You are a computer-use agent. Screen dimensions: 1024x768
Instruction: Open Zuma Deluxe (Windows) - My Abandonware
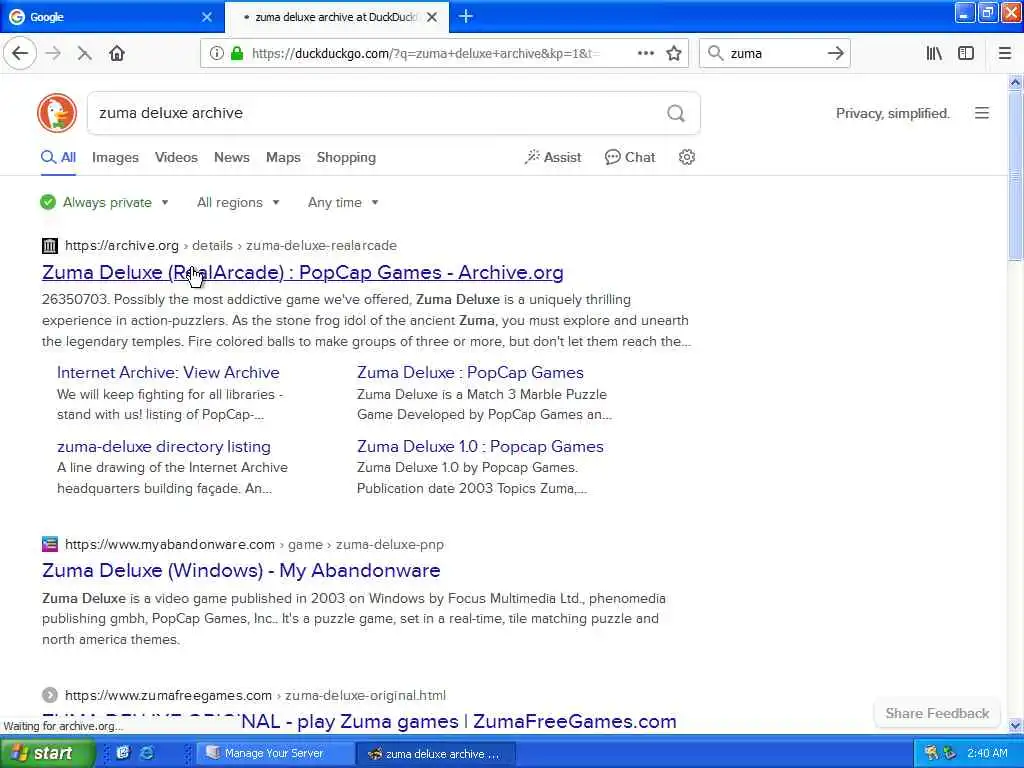point(241,570)
